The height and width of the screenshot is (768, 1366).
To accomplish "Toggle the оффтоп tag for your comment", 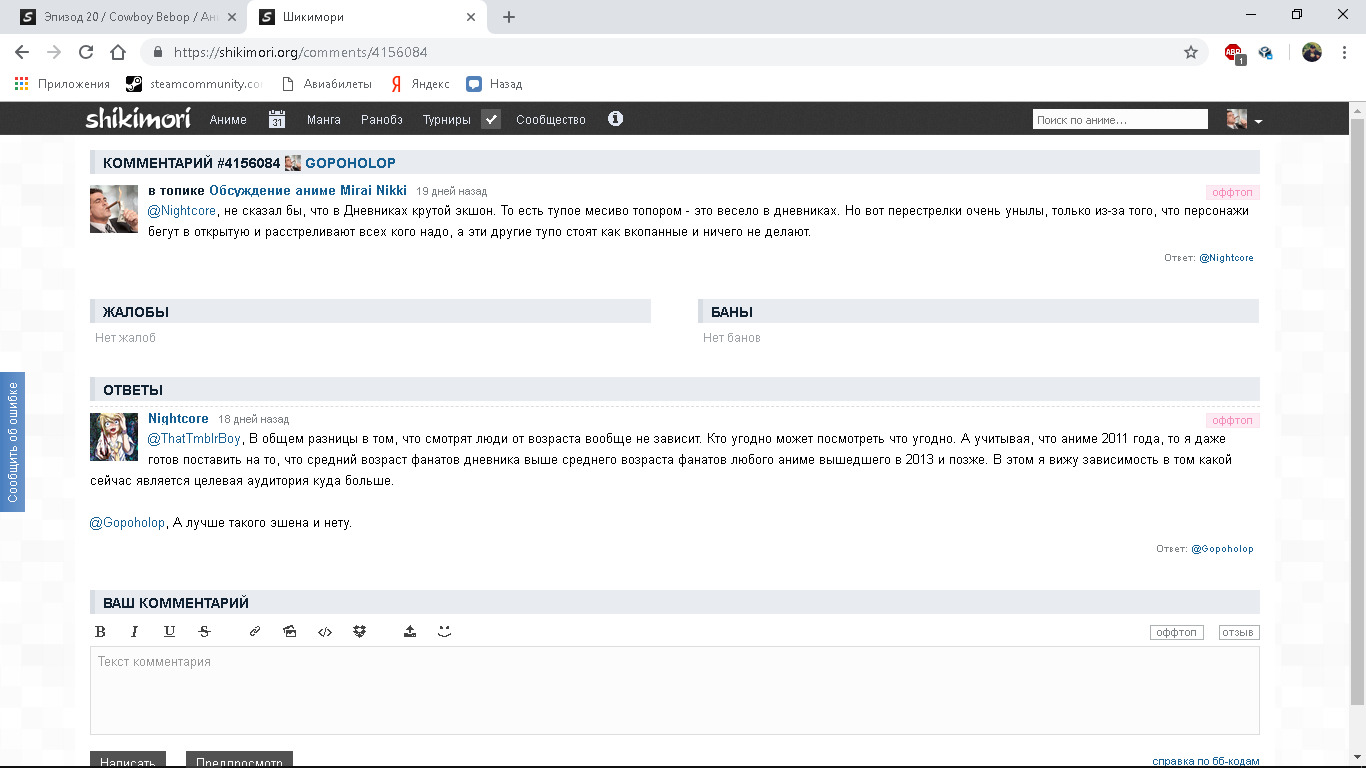I will click(x=1176, y=632).
